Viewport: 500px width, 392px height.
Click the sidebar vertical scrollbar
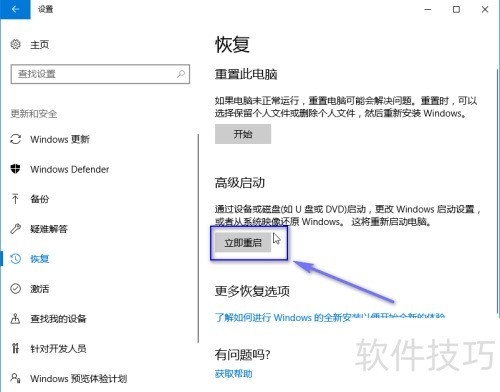pyautogui.click(x=198, y=238)
